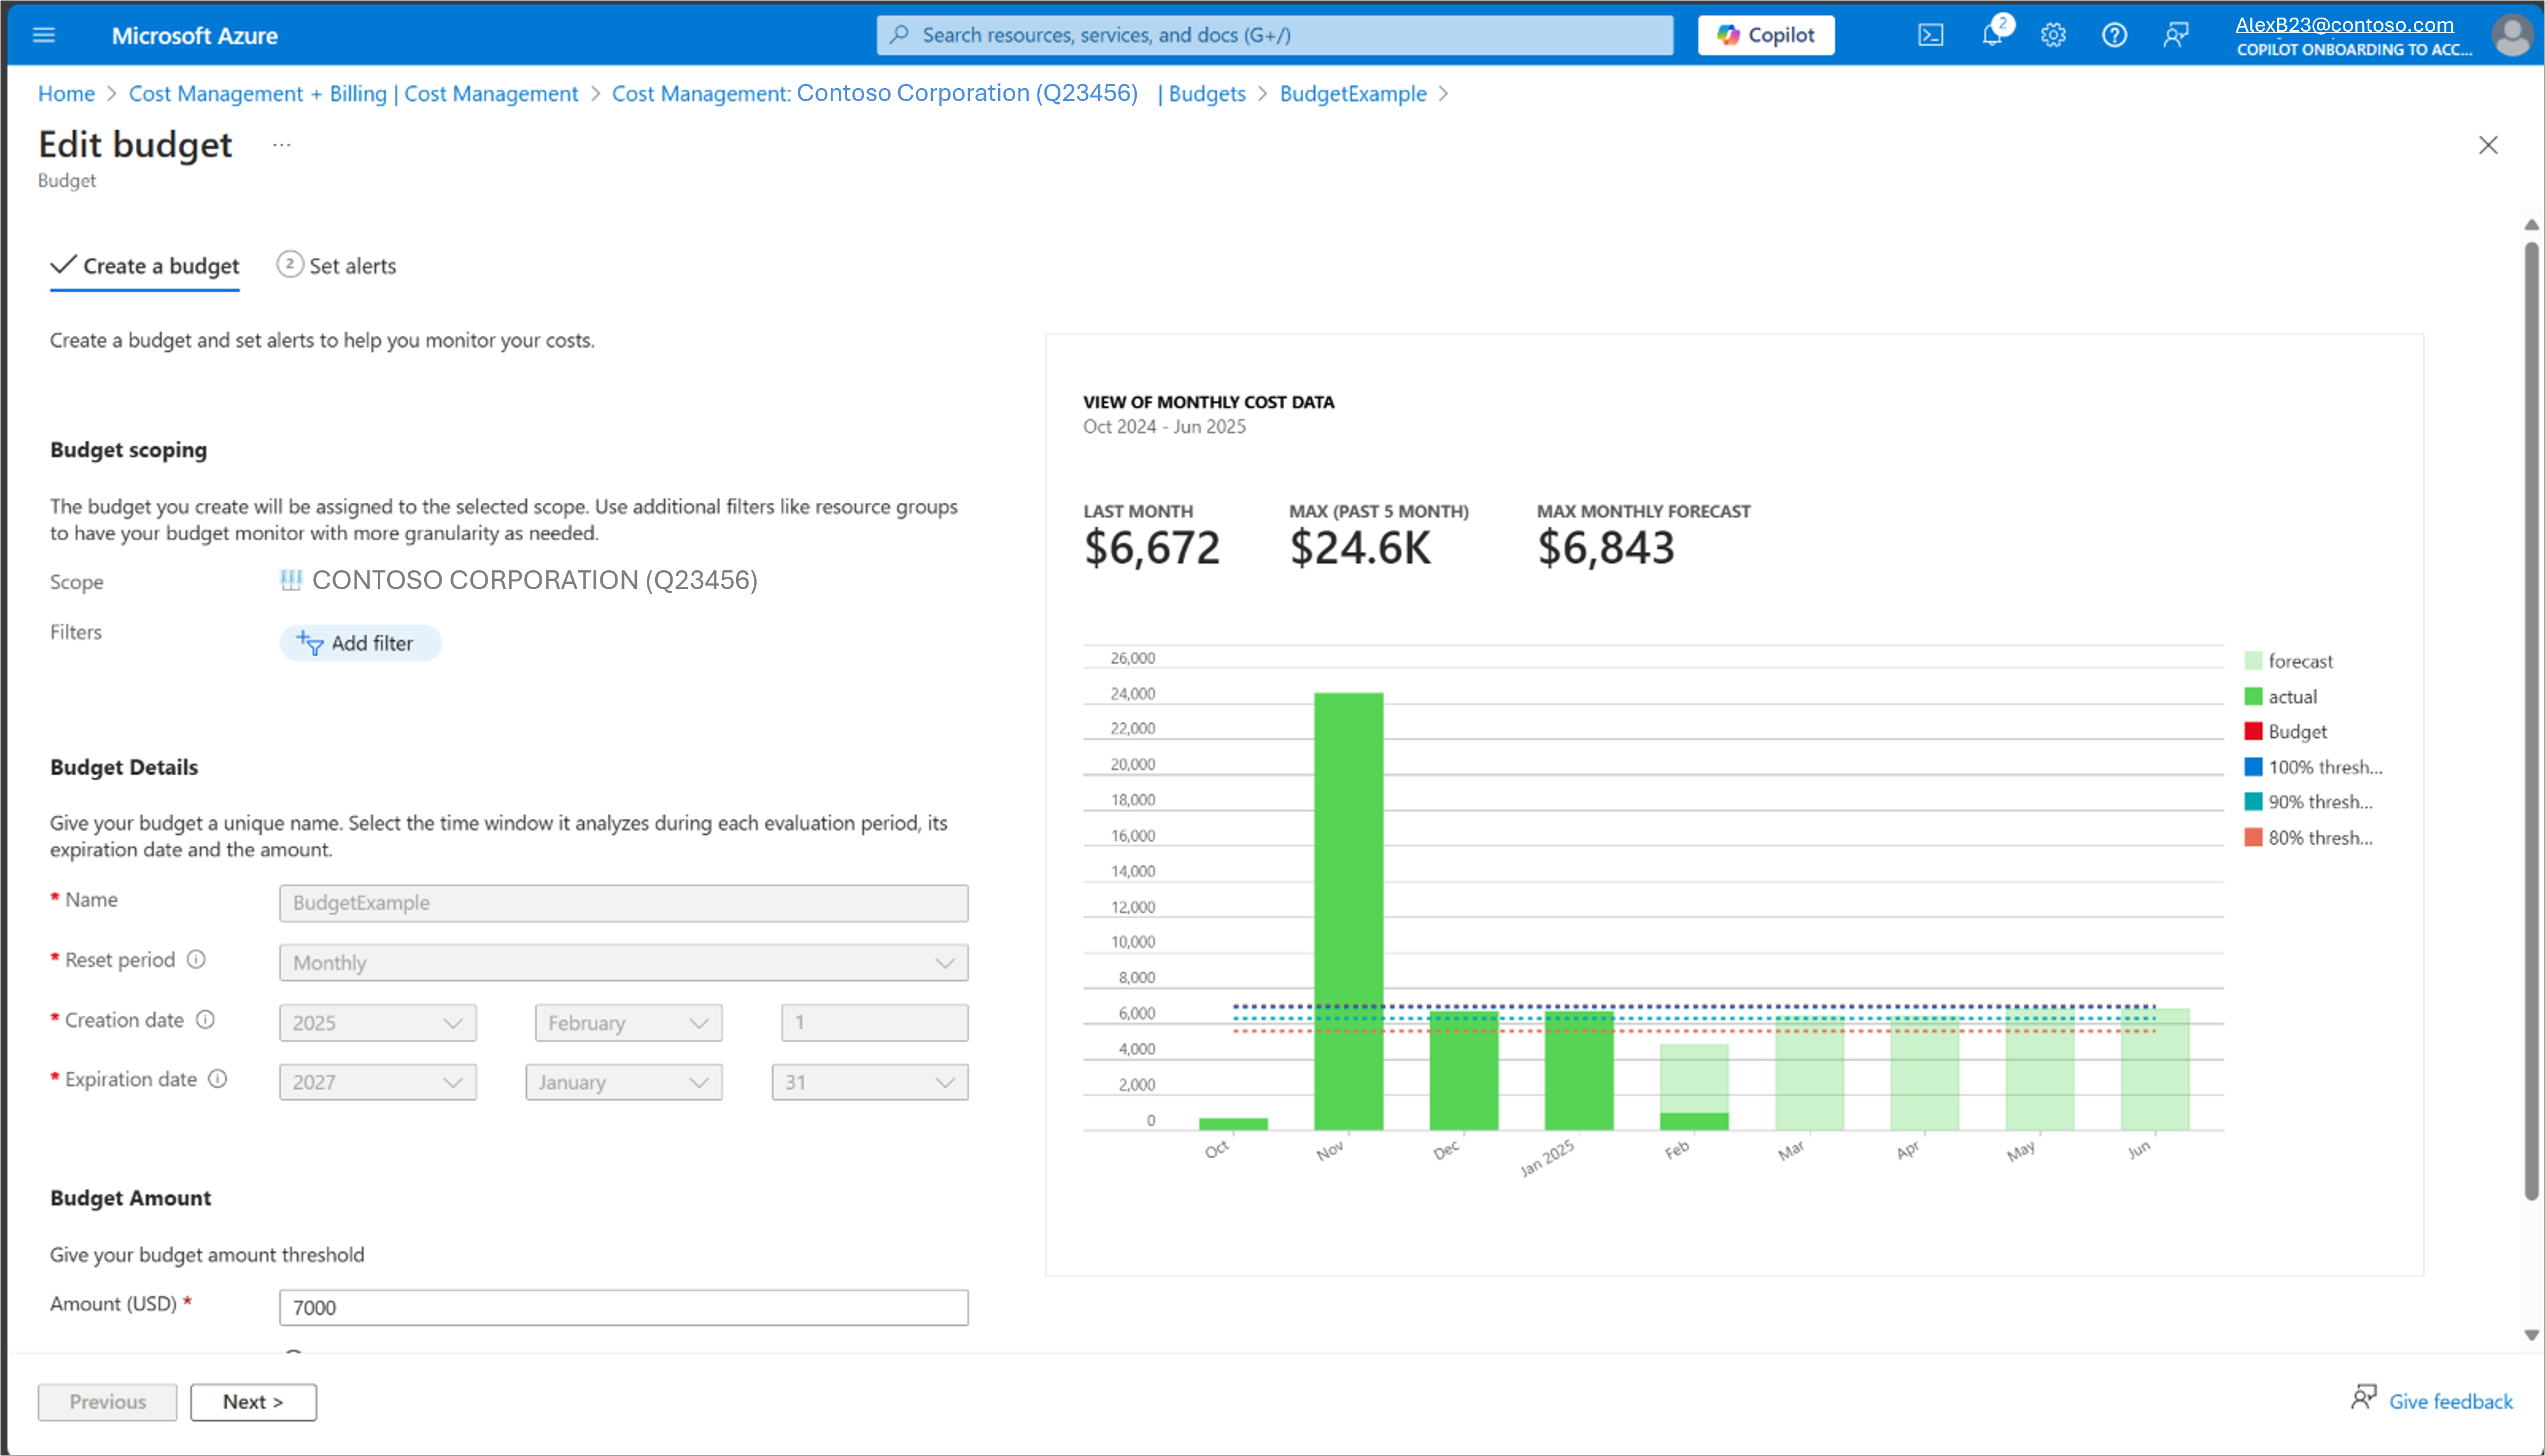Open the notifications bell
The width and height of the screenshot is (2545, 1456).
[x=1992, y=34]
